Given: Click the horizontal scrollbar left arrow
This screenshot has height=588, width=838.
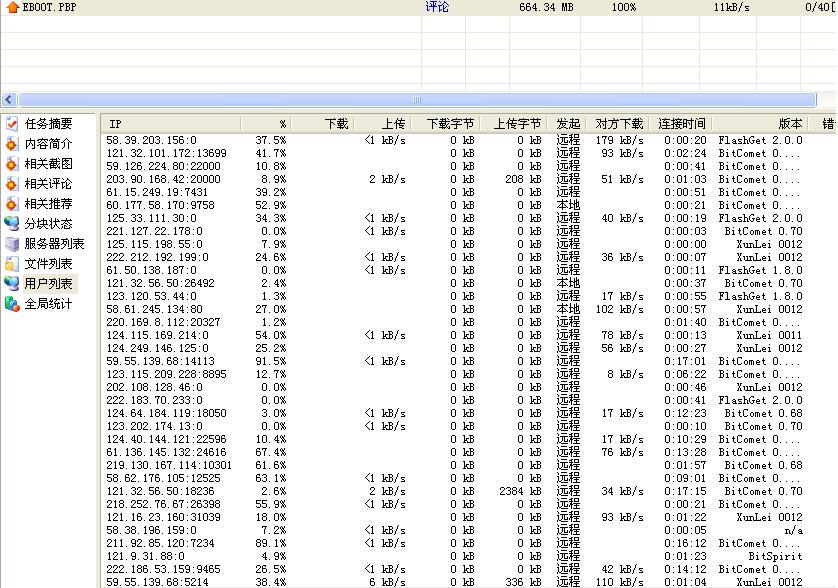Looking at the screenshot, I should click(9, 100).
